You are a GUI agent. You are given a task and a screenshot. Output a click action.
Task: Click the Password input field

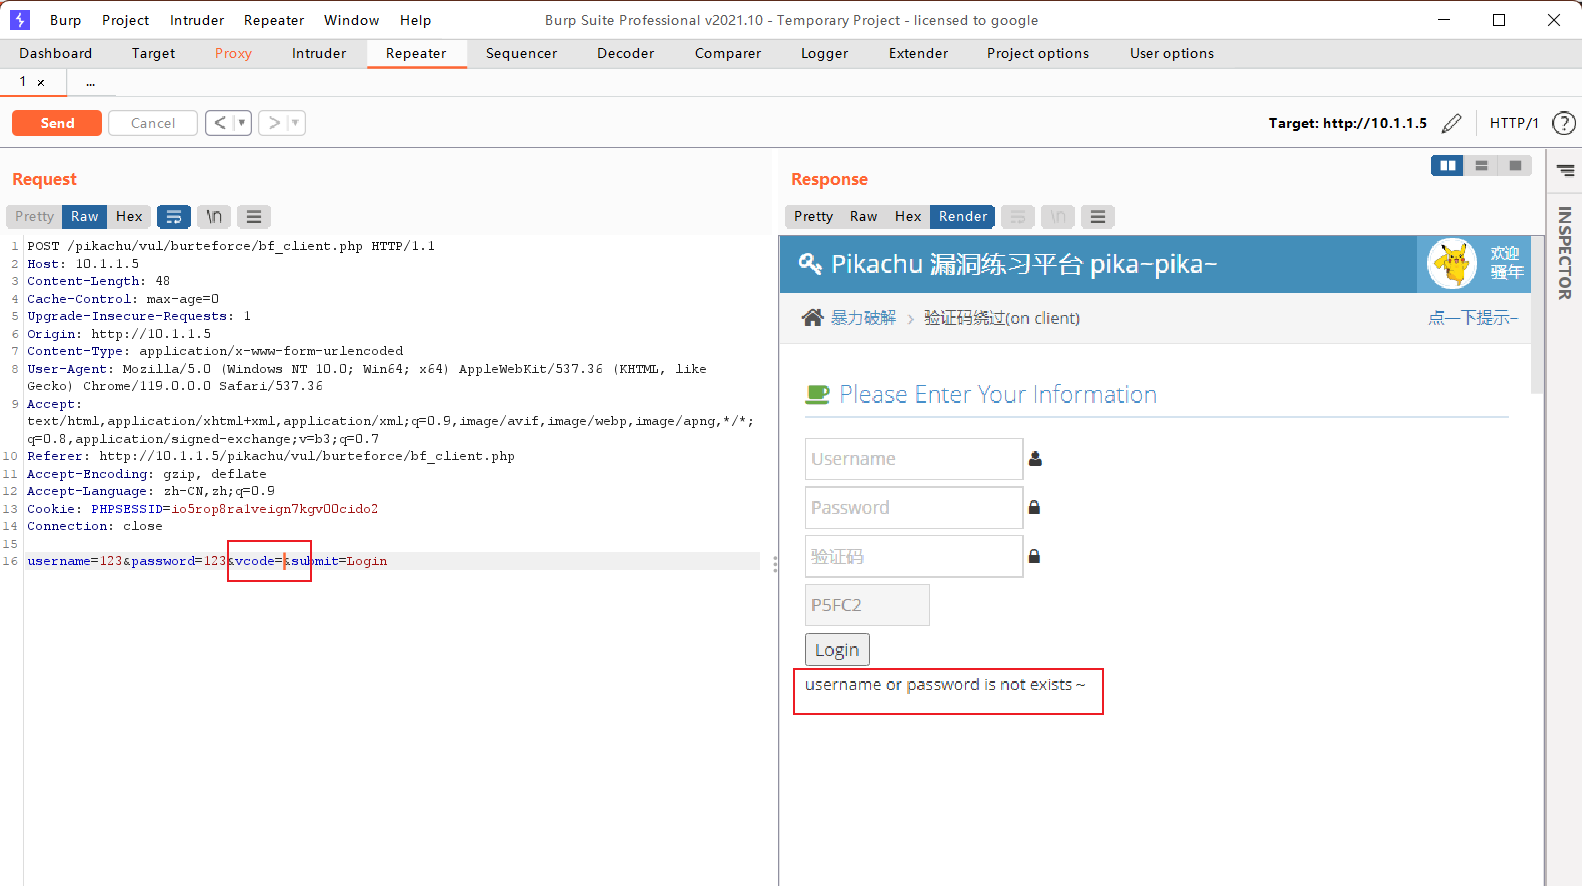pyautogui.click(x=914, y=508)
